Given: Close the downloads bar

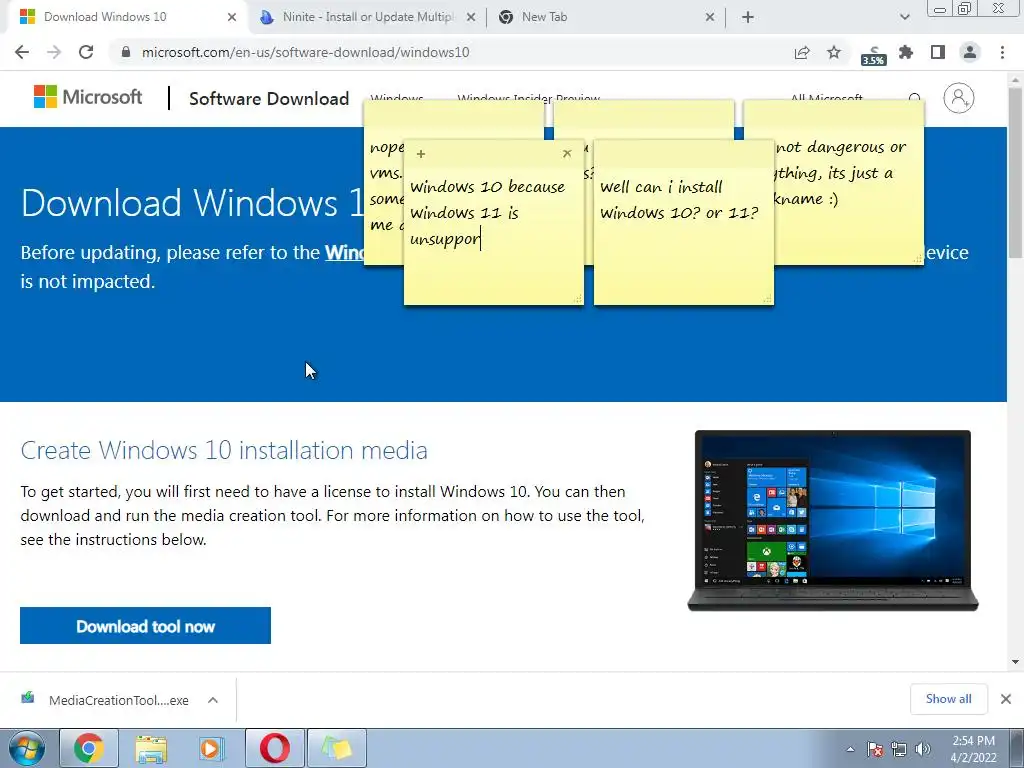Looking at the screenshot, I should coord(1006,699).
